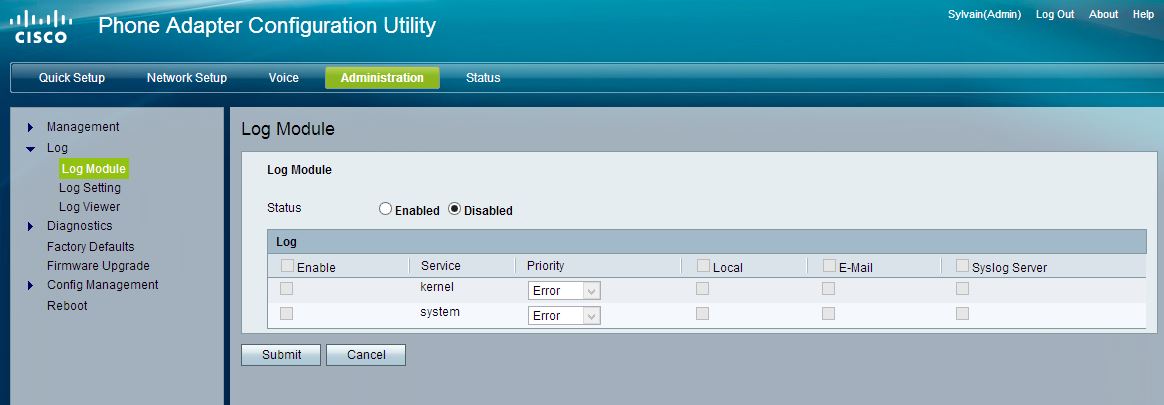
Task: Open Firmware Upgrade in the sidebar
Action: (x=98, y=266)
